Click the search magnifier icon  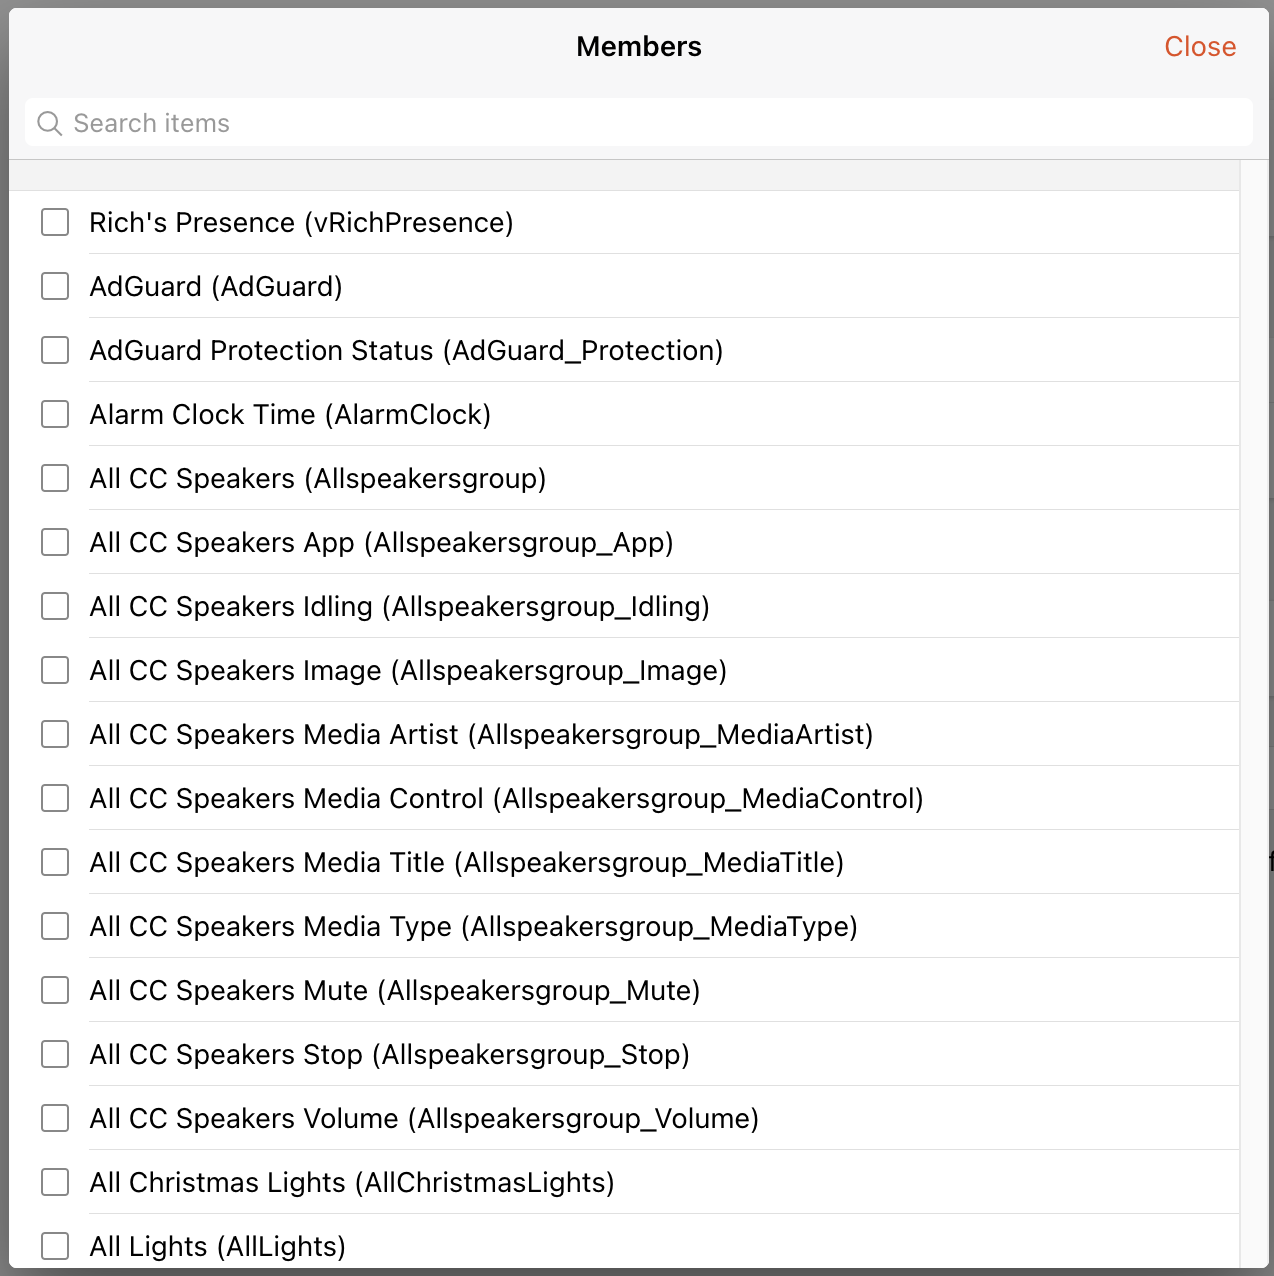49,123
